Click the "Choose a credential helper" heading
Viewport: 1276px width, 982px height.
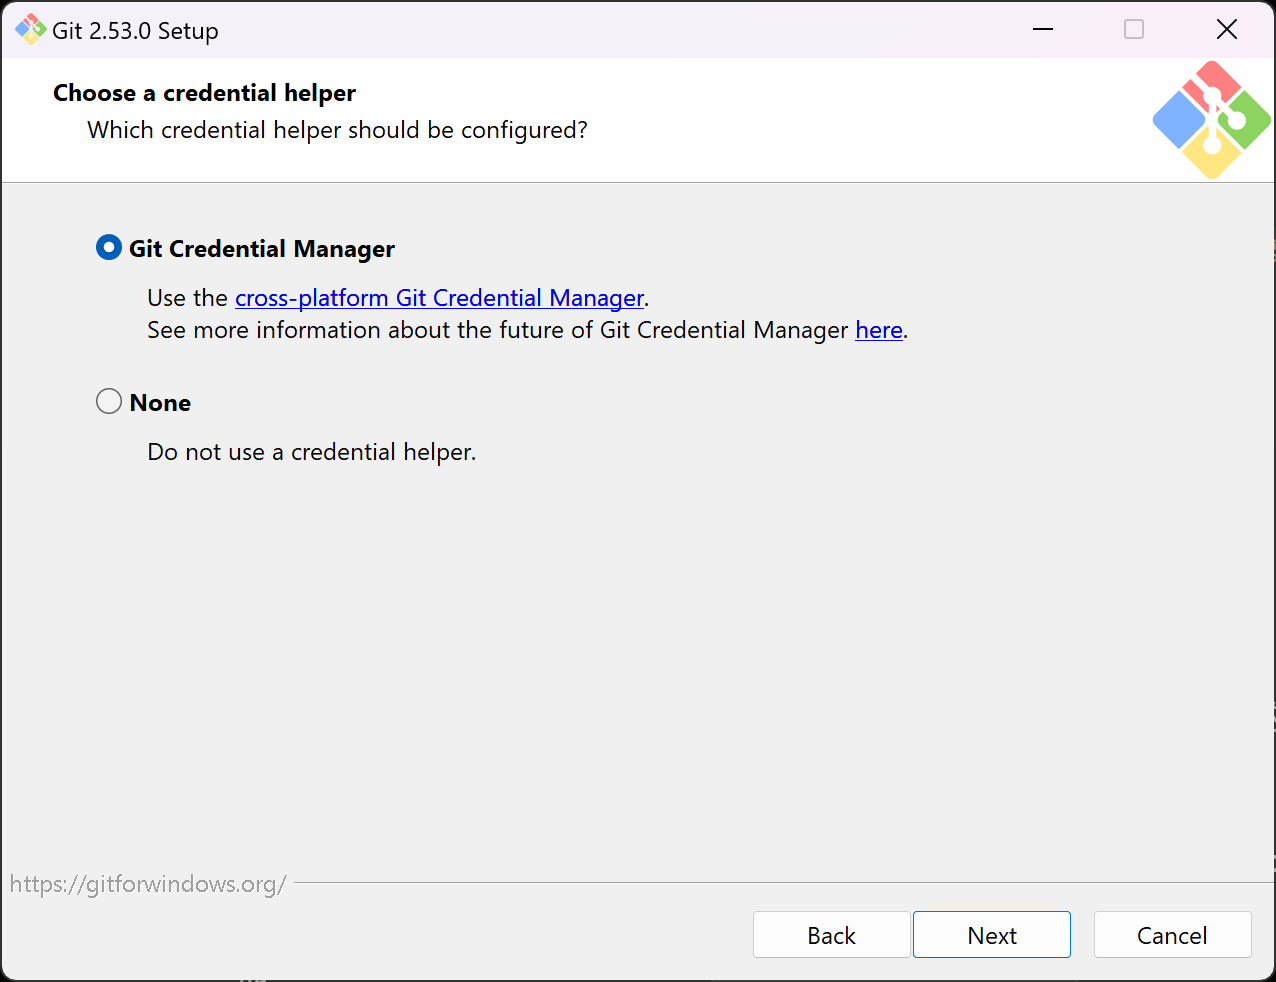(x=204, y=93)
